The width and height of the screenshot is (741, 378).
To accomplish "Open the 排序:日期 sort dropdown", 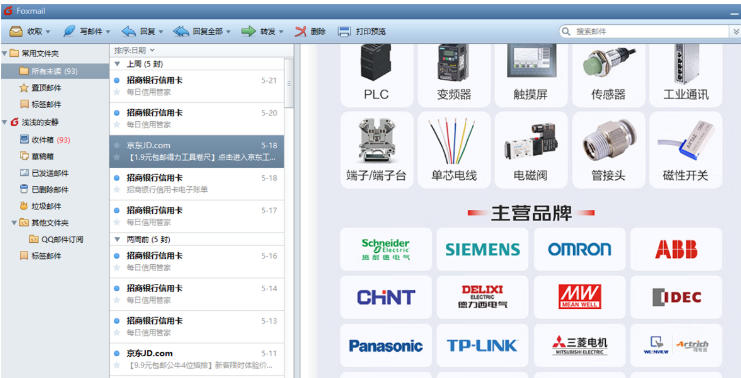I will coord(135,50).
